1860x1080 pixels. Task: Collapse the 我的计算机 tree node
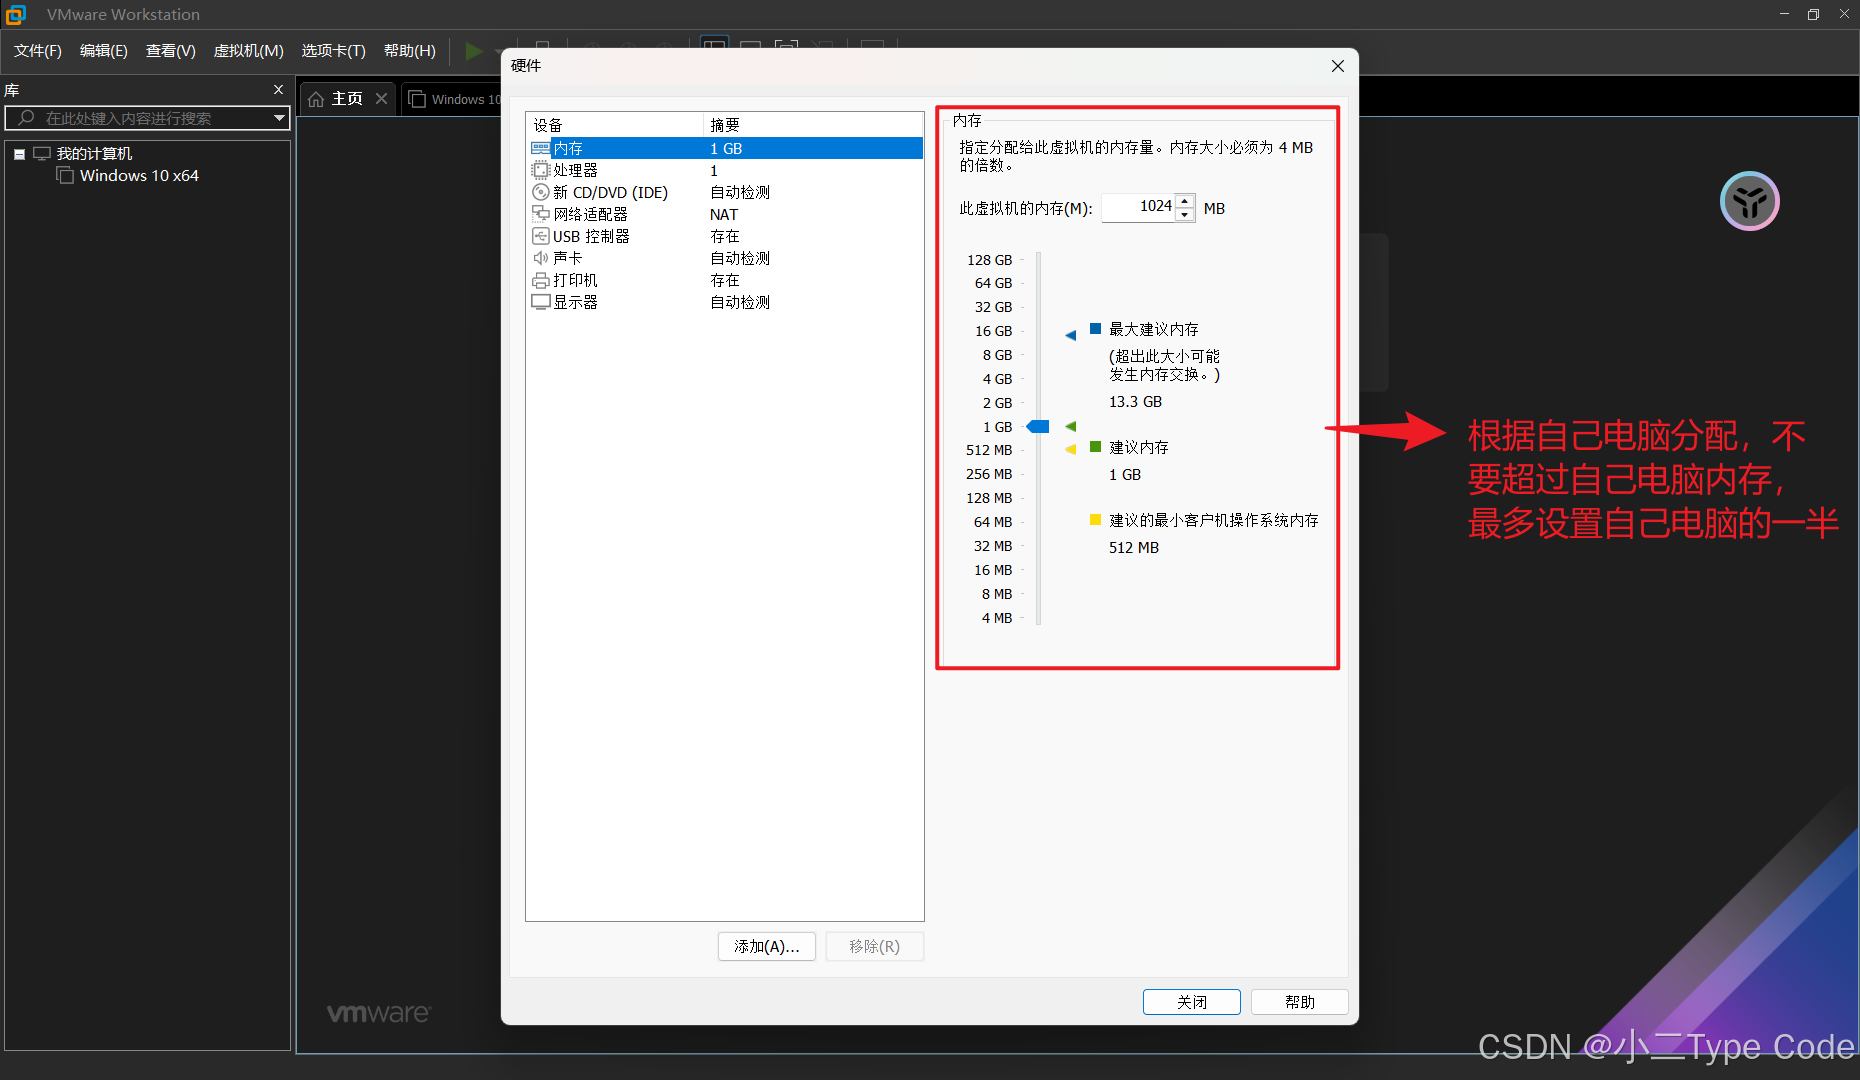pos(19,154)
